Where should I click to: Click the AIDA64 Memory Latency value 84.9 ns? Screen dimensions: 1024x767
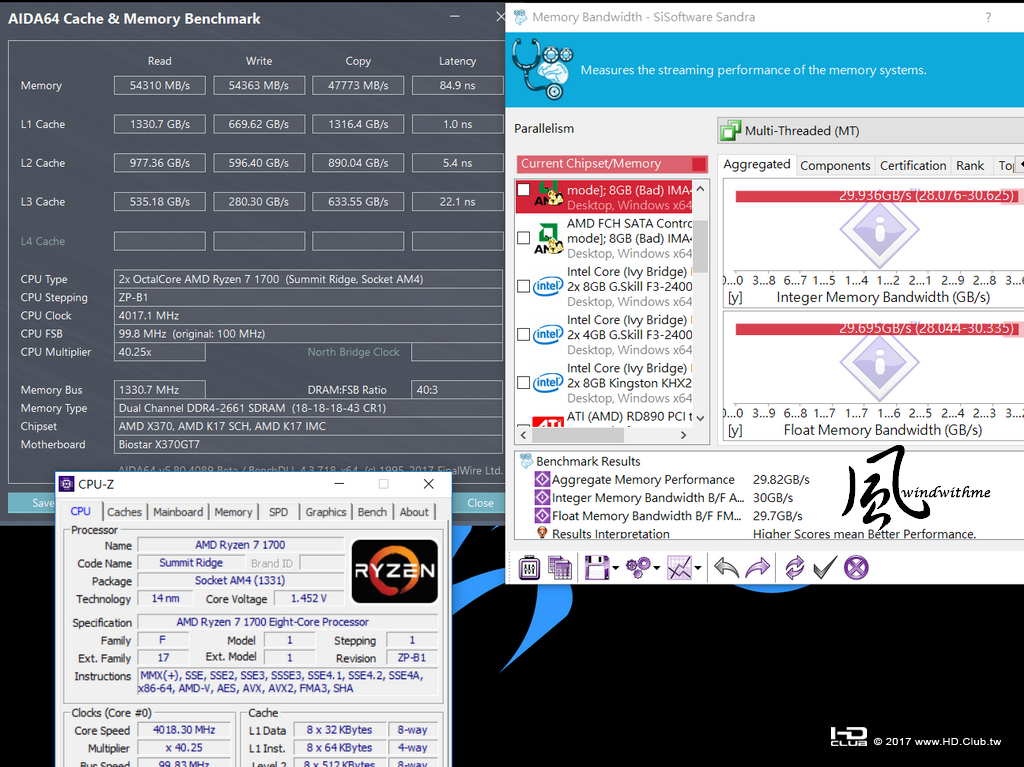[457, 86]
